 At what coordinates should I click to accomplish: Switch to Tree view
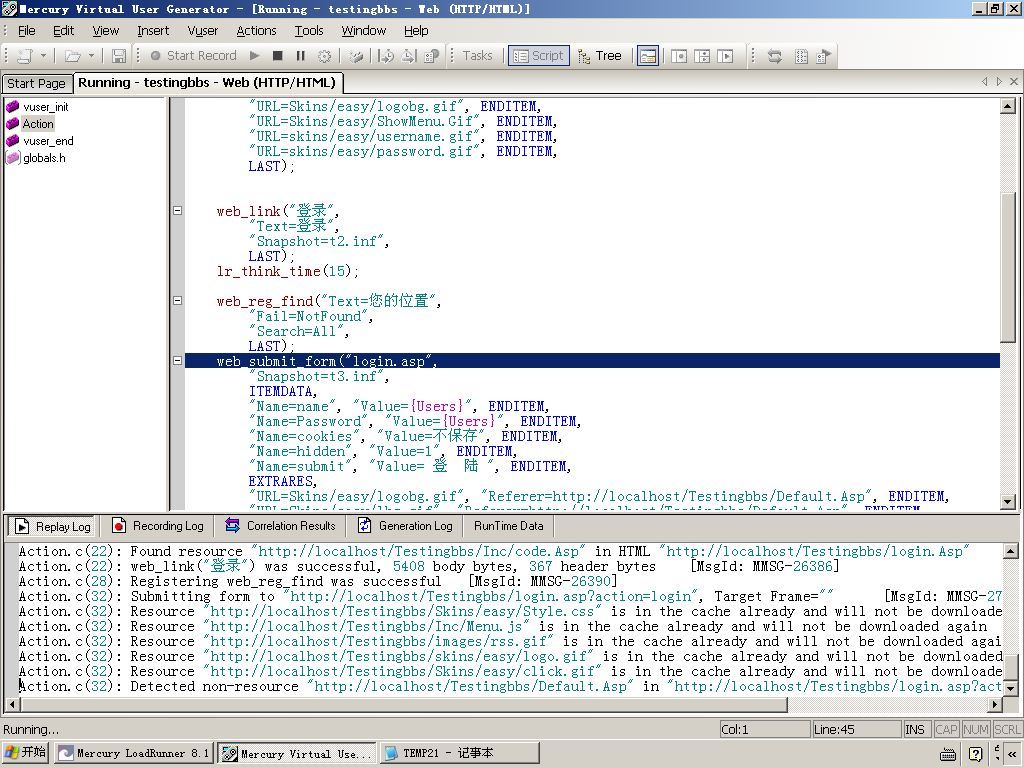point(600,56)
